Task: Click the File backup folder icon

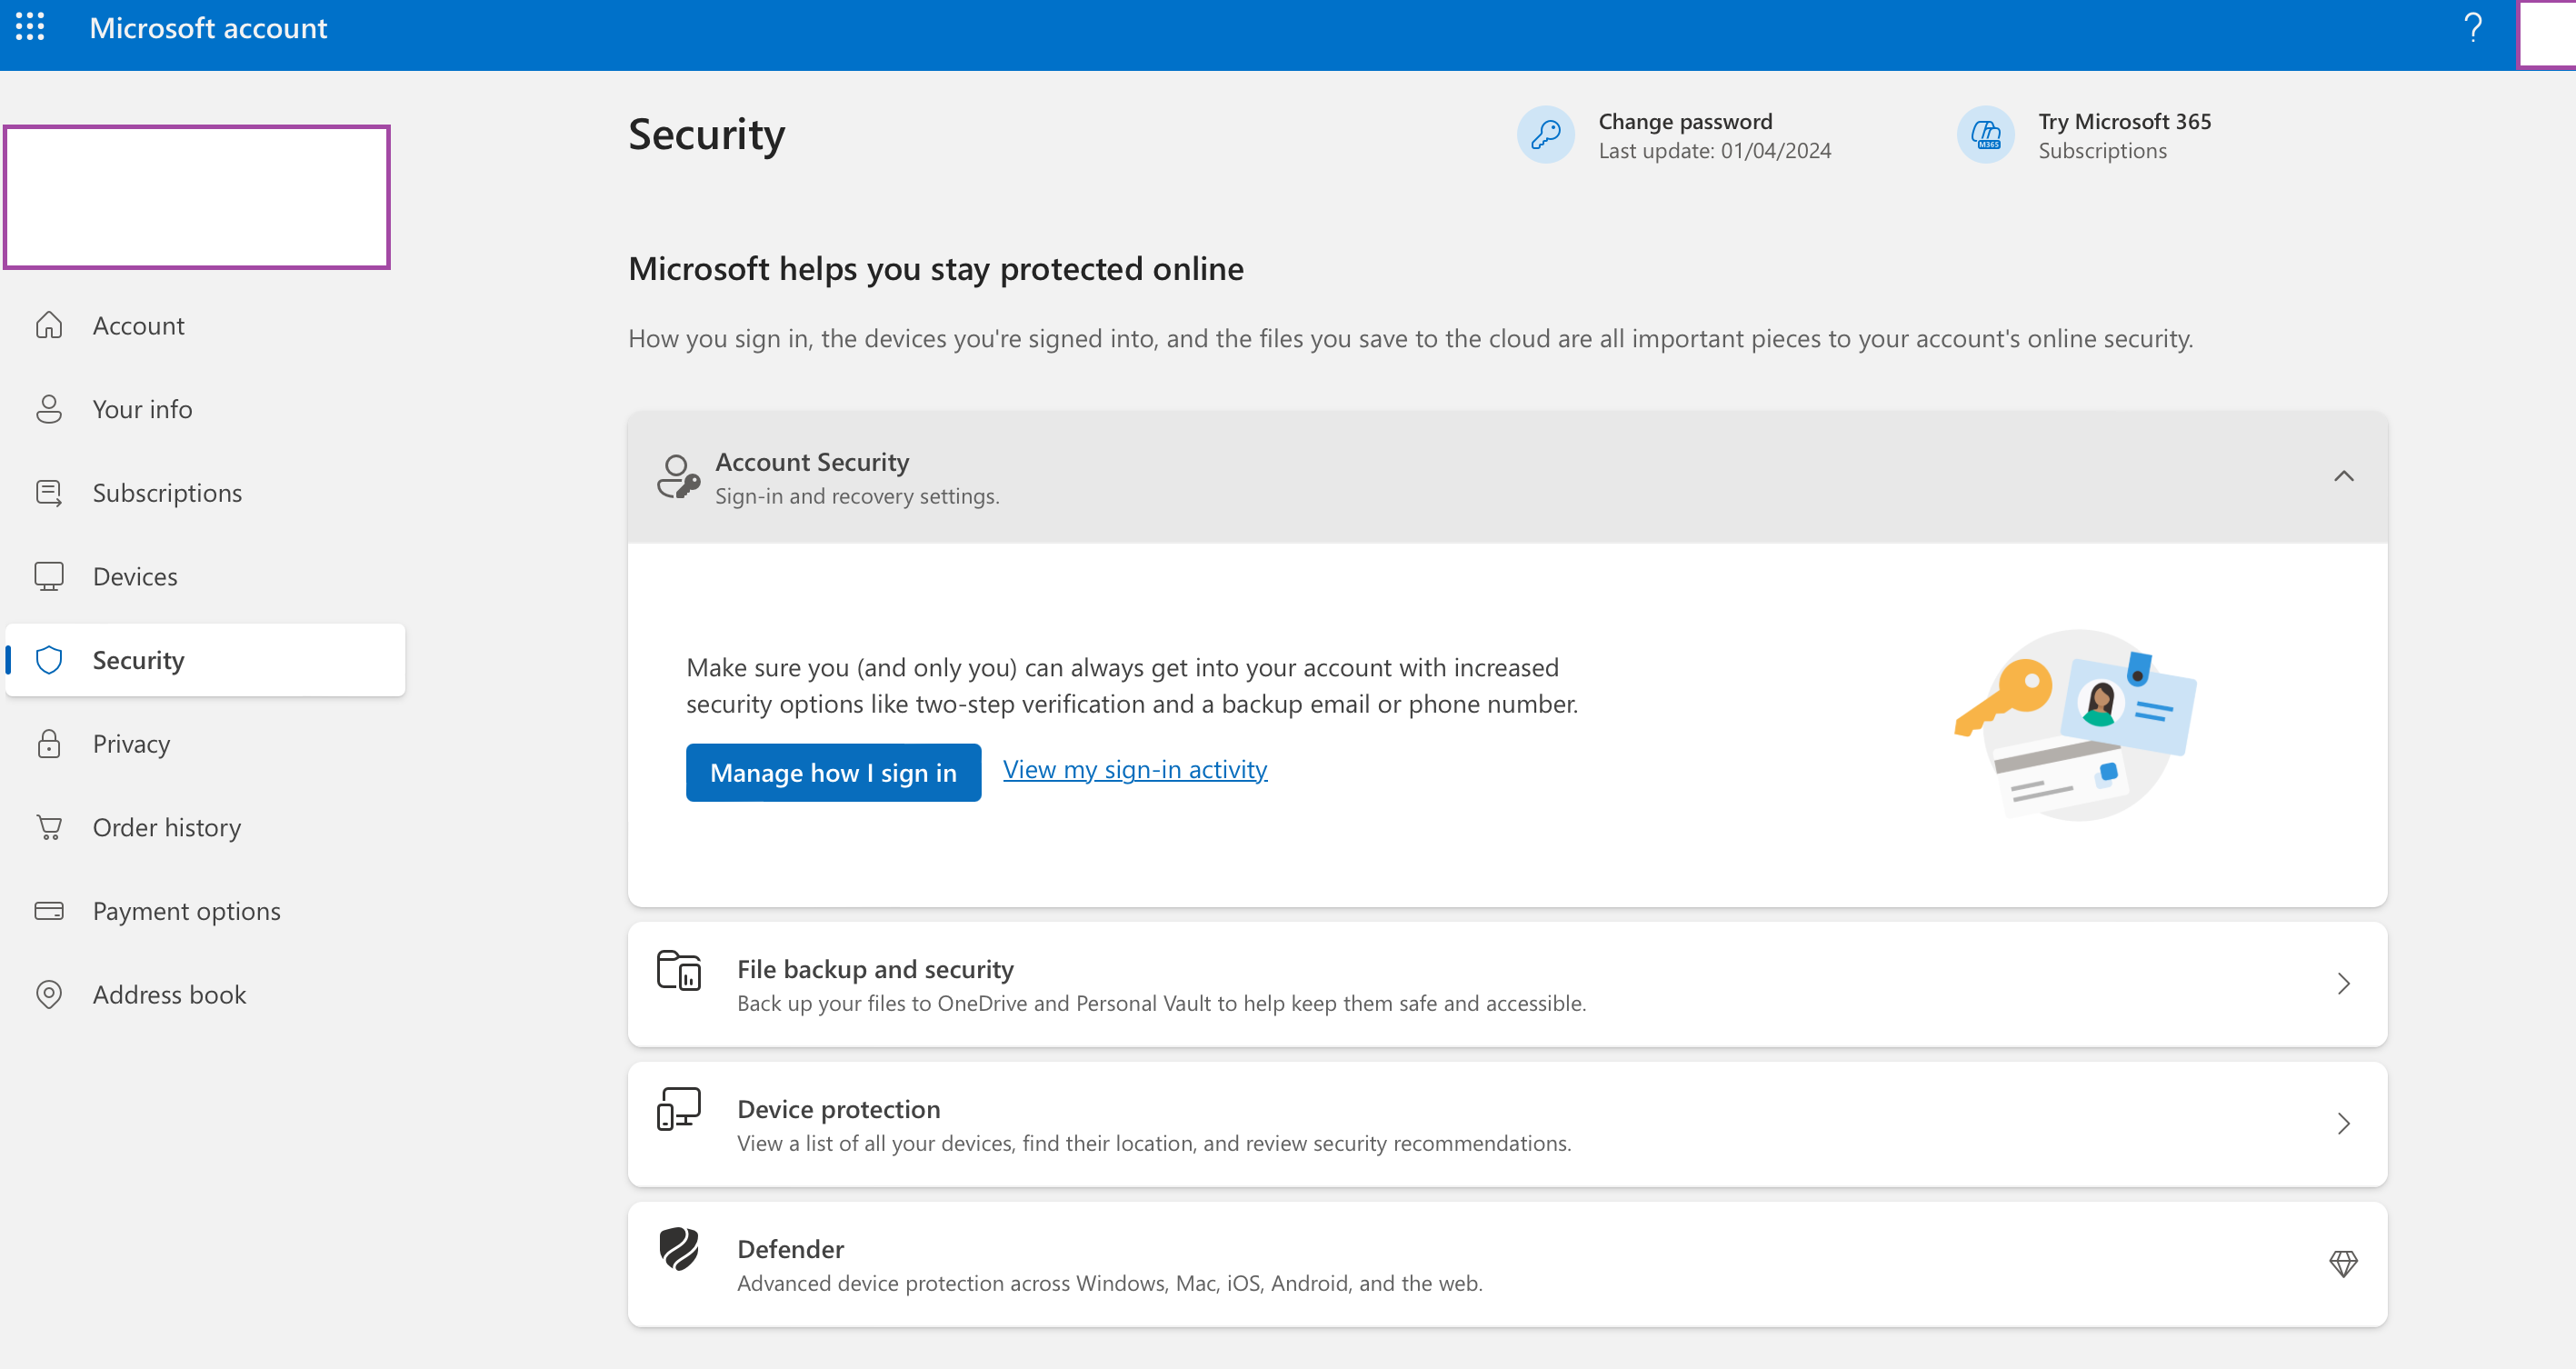Action: (679, 970)
